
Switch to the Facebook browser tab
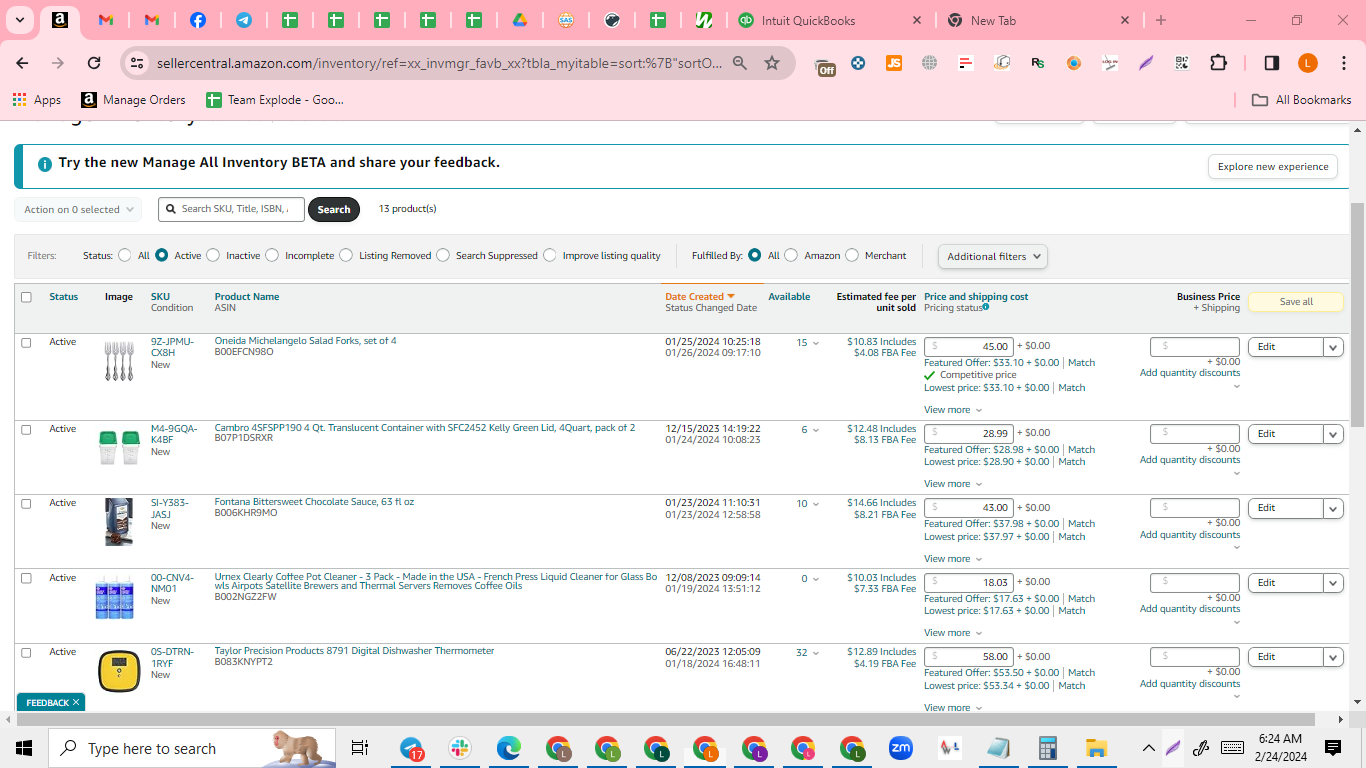click(198, 20)
